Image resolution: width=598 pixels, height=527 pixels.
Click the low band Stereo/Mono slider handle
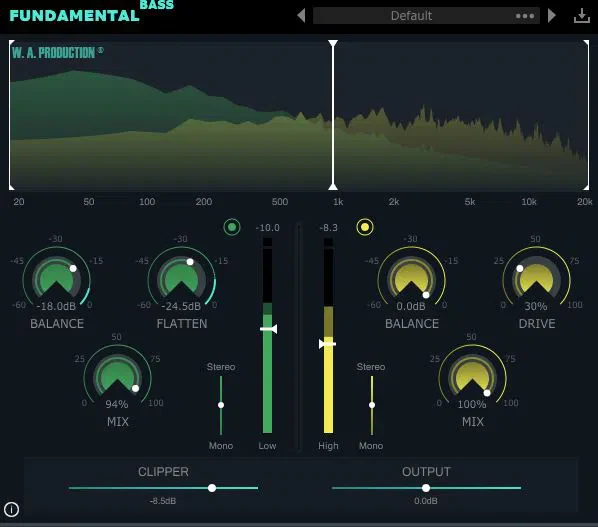tap(221, 405)
